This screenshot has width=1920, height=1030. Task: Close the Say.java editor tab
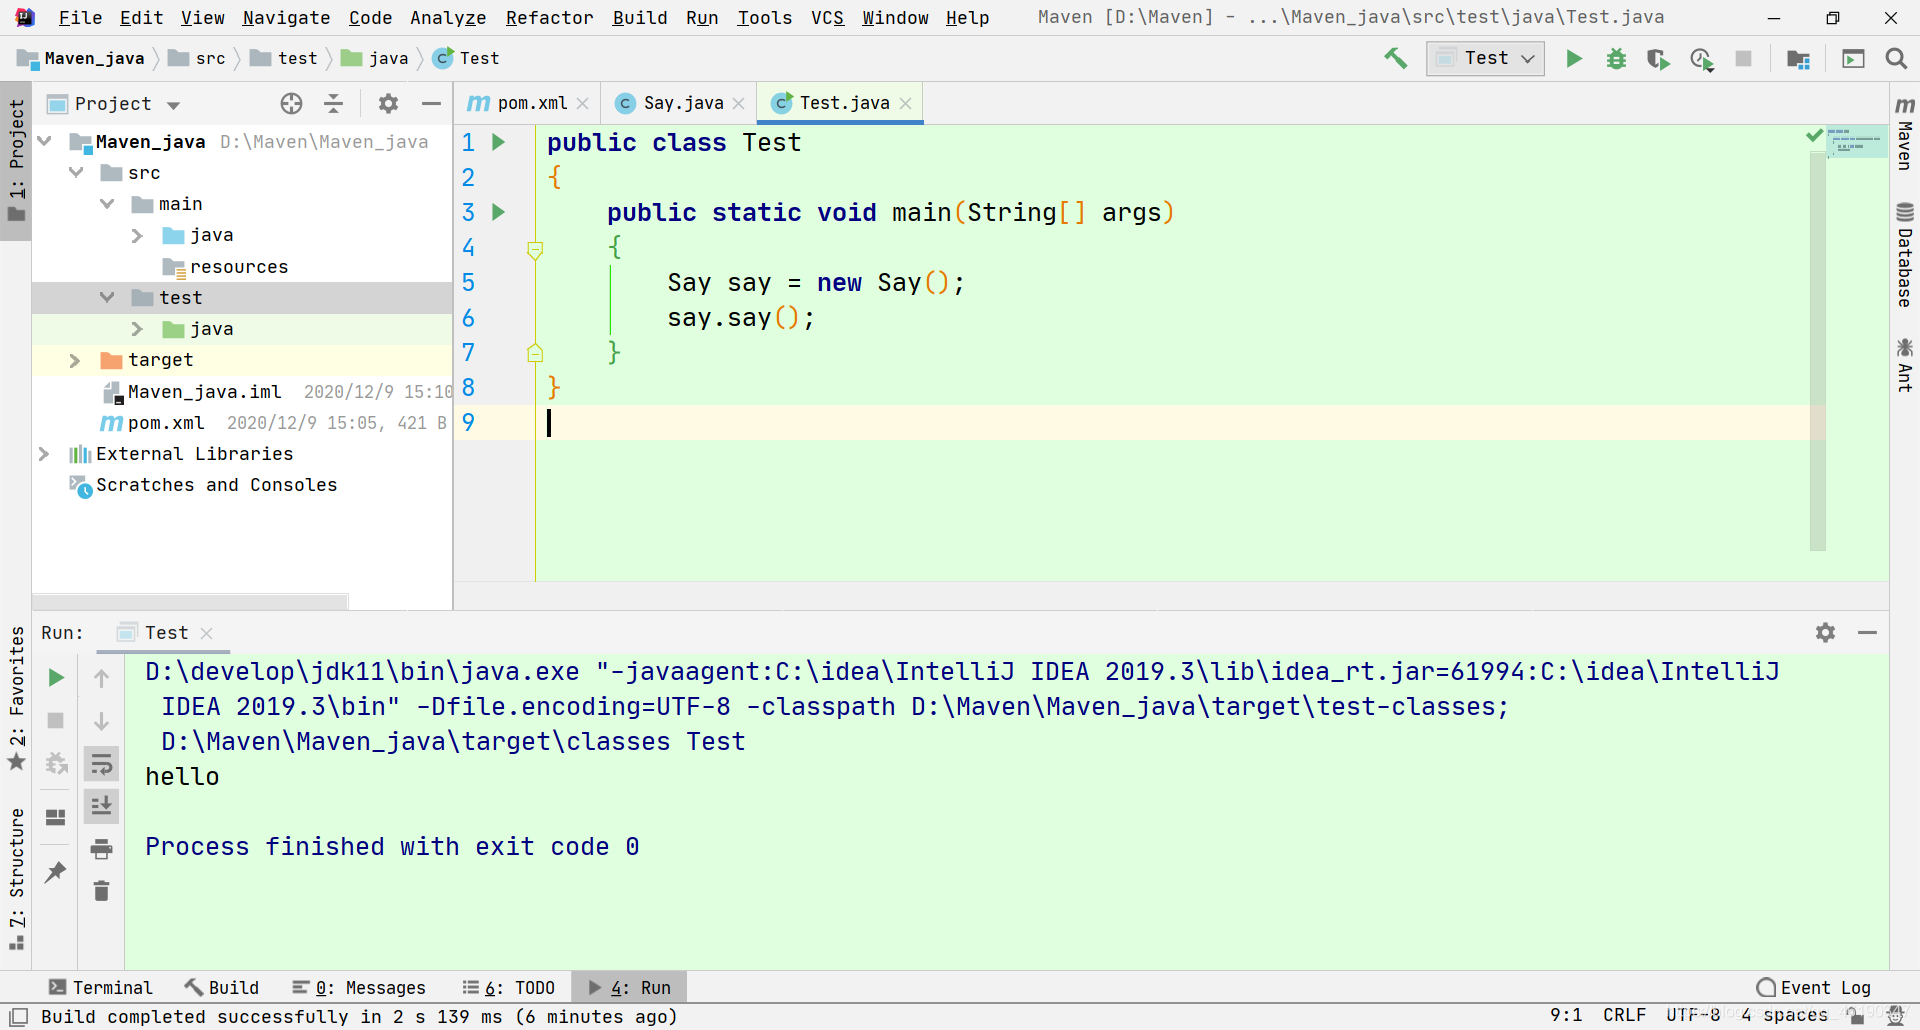[739, 103]
